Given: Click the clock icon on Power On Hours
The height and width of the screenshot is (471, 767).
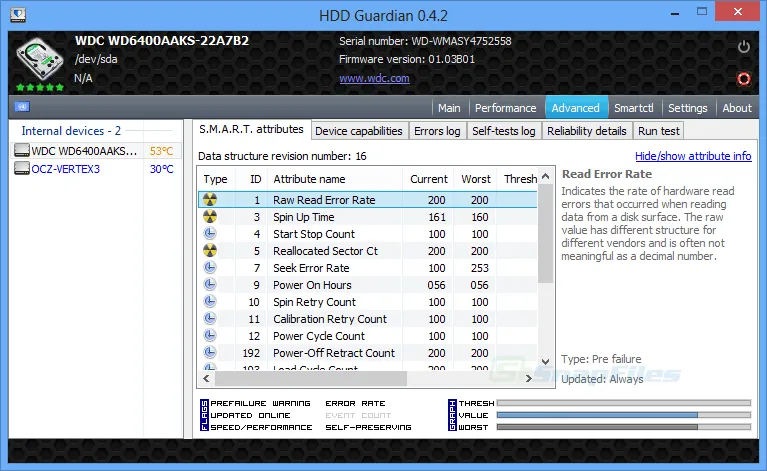Looking at the screenshot, I should [x=210, y=284].
